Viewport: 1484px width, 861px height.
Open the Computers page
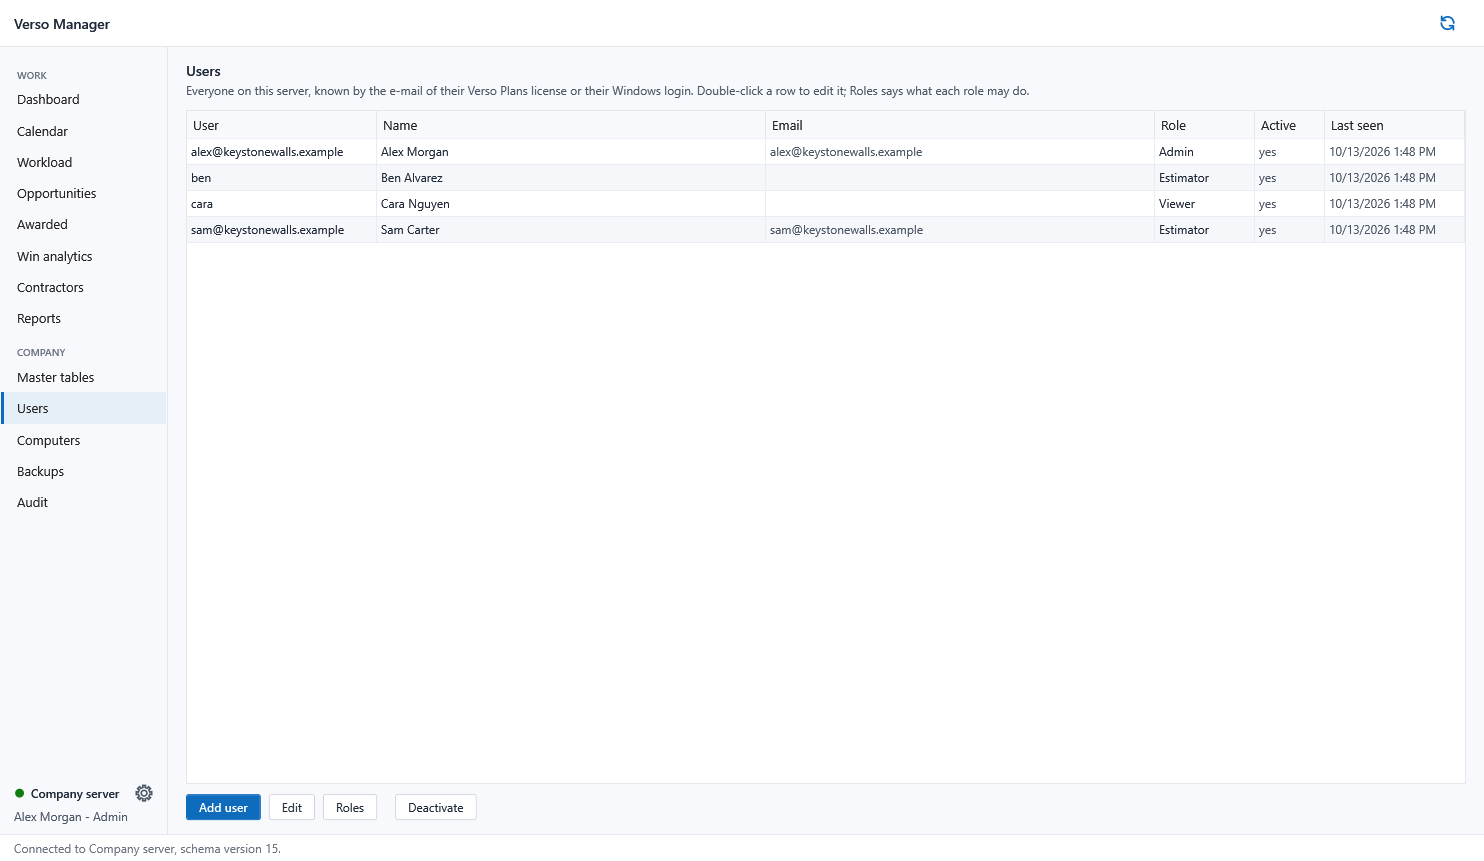point(84,440)
